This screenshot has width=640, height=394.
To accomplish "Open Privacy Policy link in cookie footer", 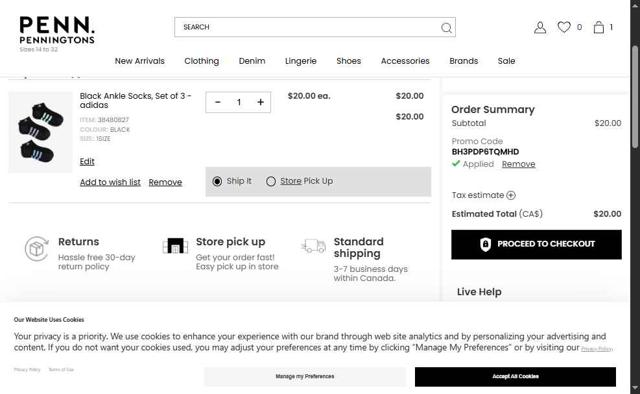I will tap(27, 370).
